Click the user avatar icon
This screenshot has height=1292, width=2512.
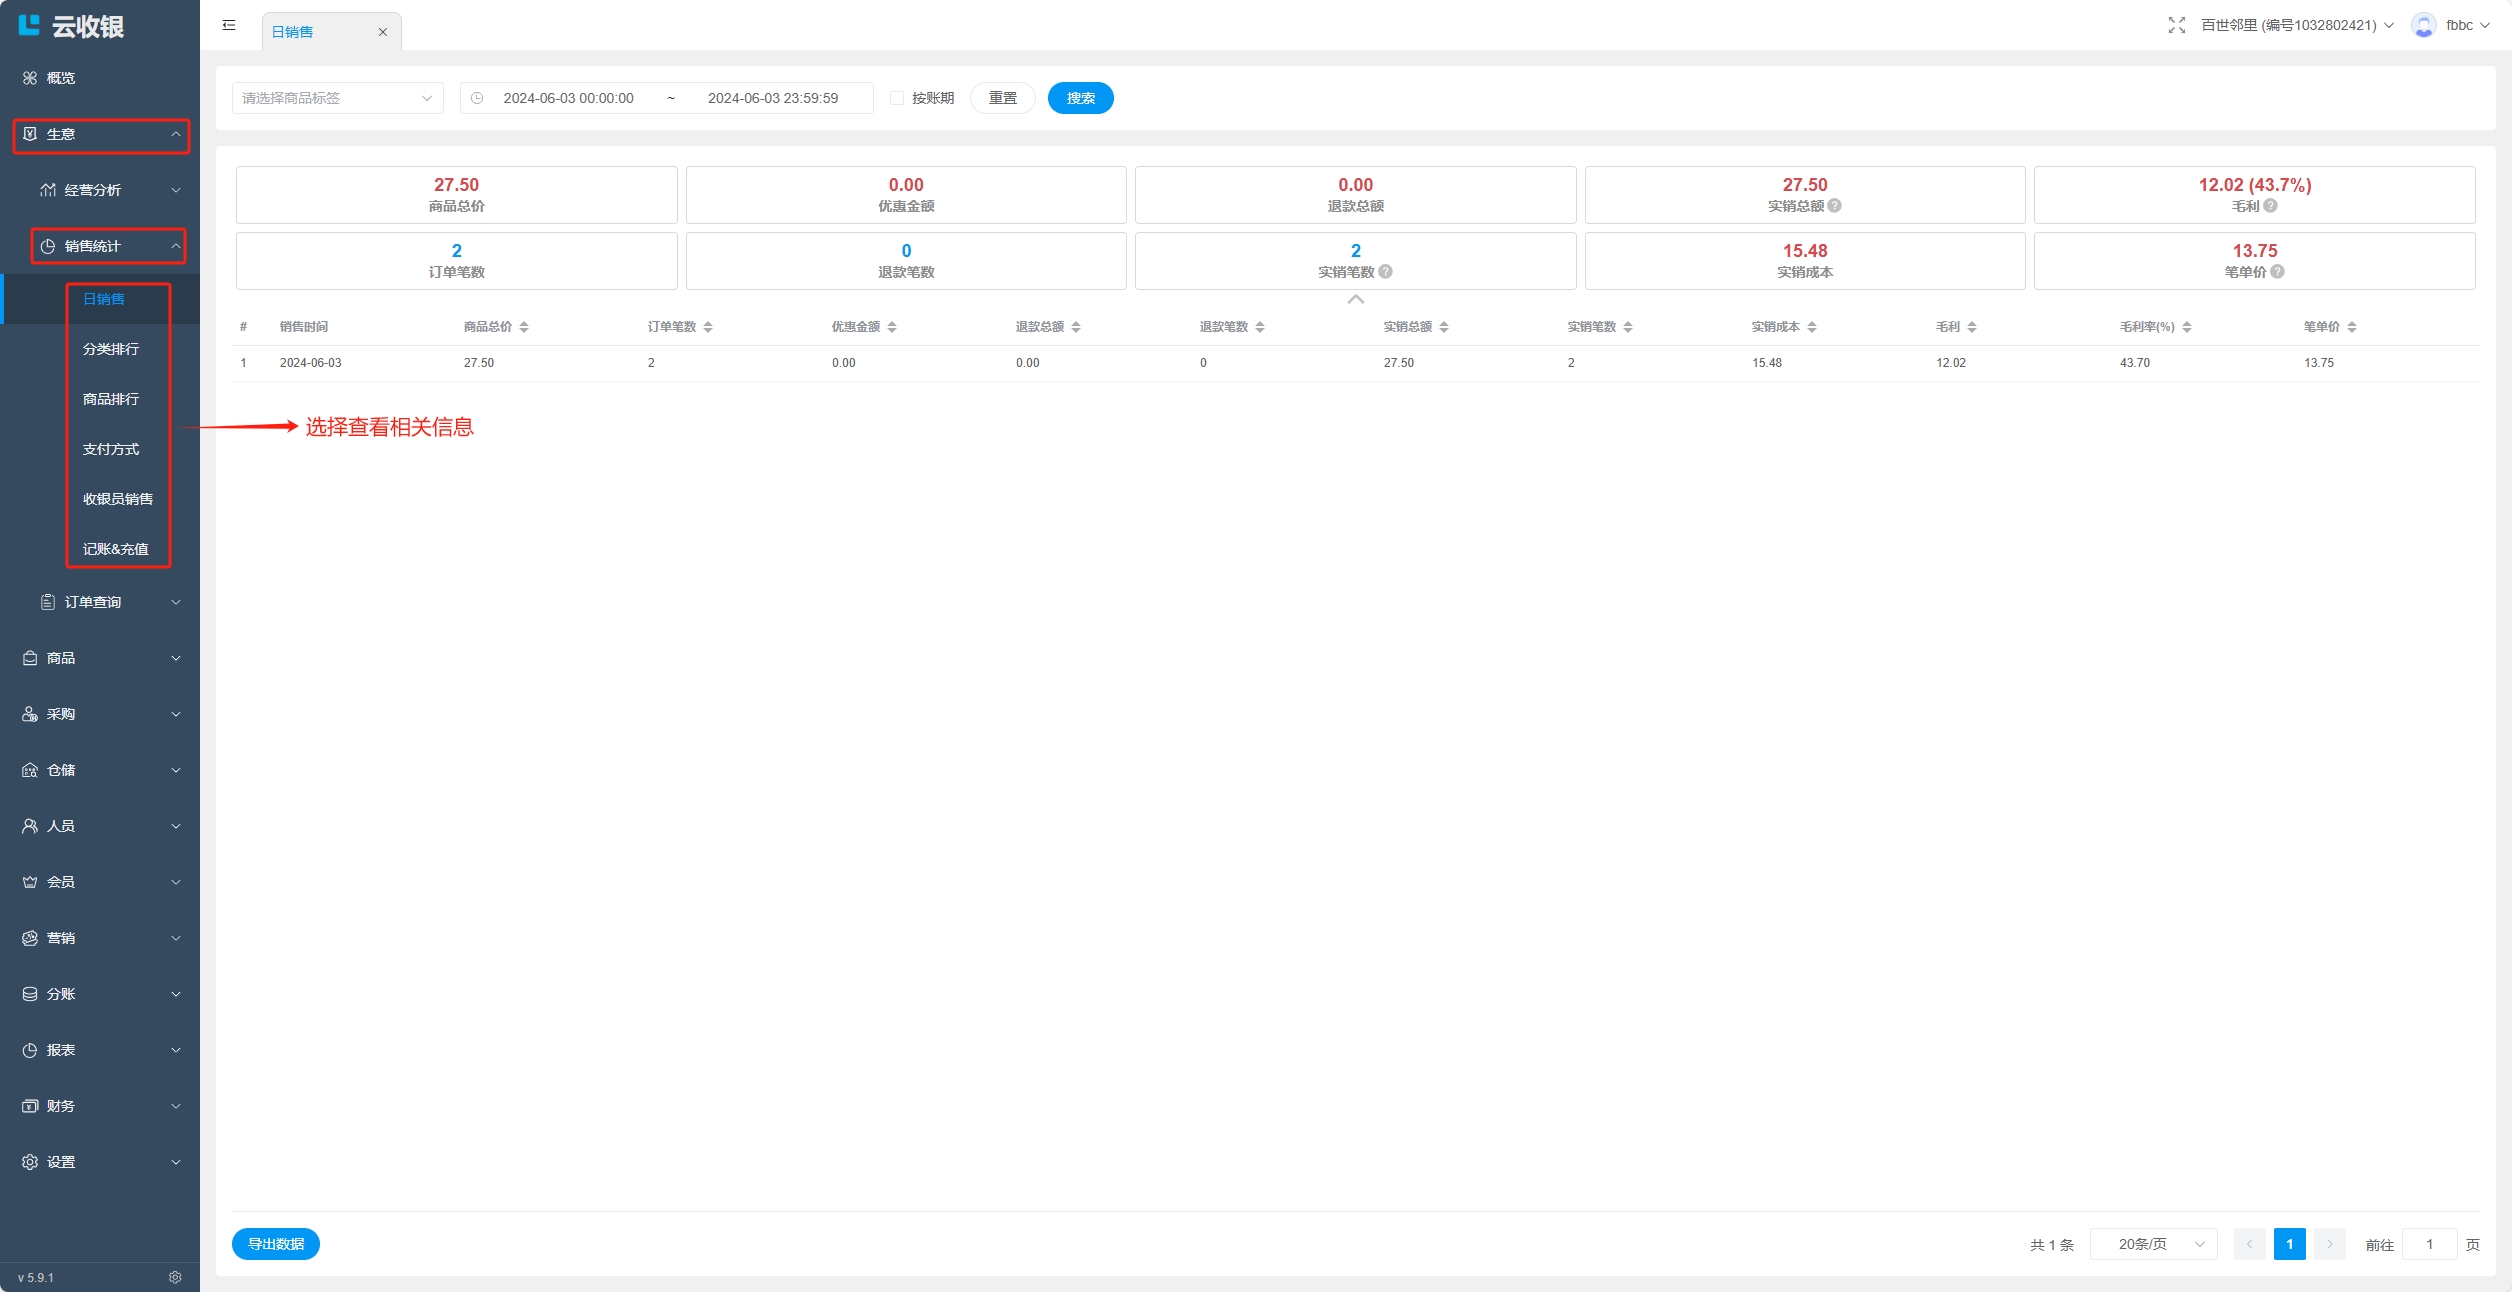tap(2423, 25)
